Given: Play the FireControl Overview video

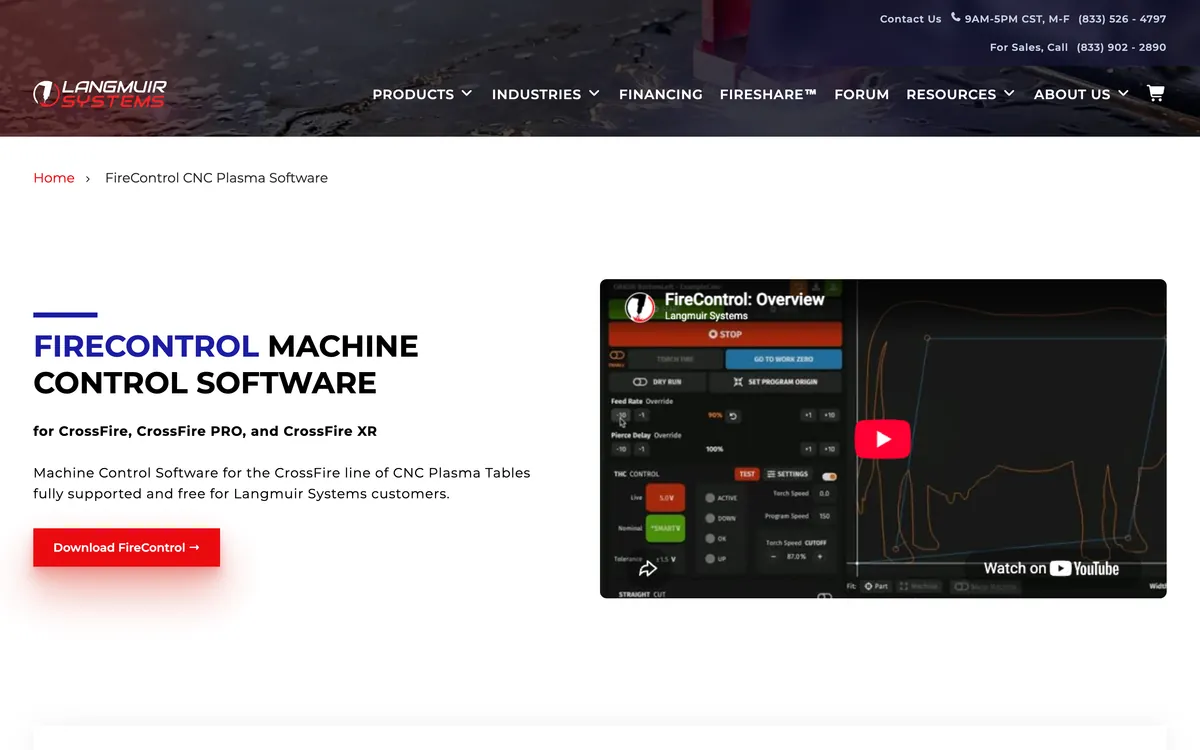Looking at the screenshot, I should tap(882, 439).
